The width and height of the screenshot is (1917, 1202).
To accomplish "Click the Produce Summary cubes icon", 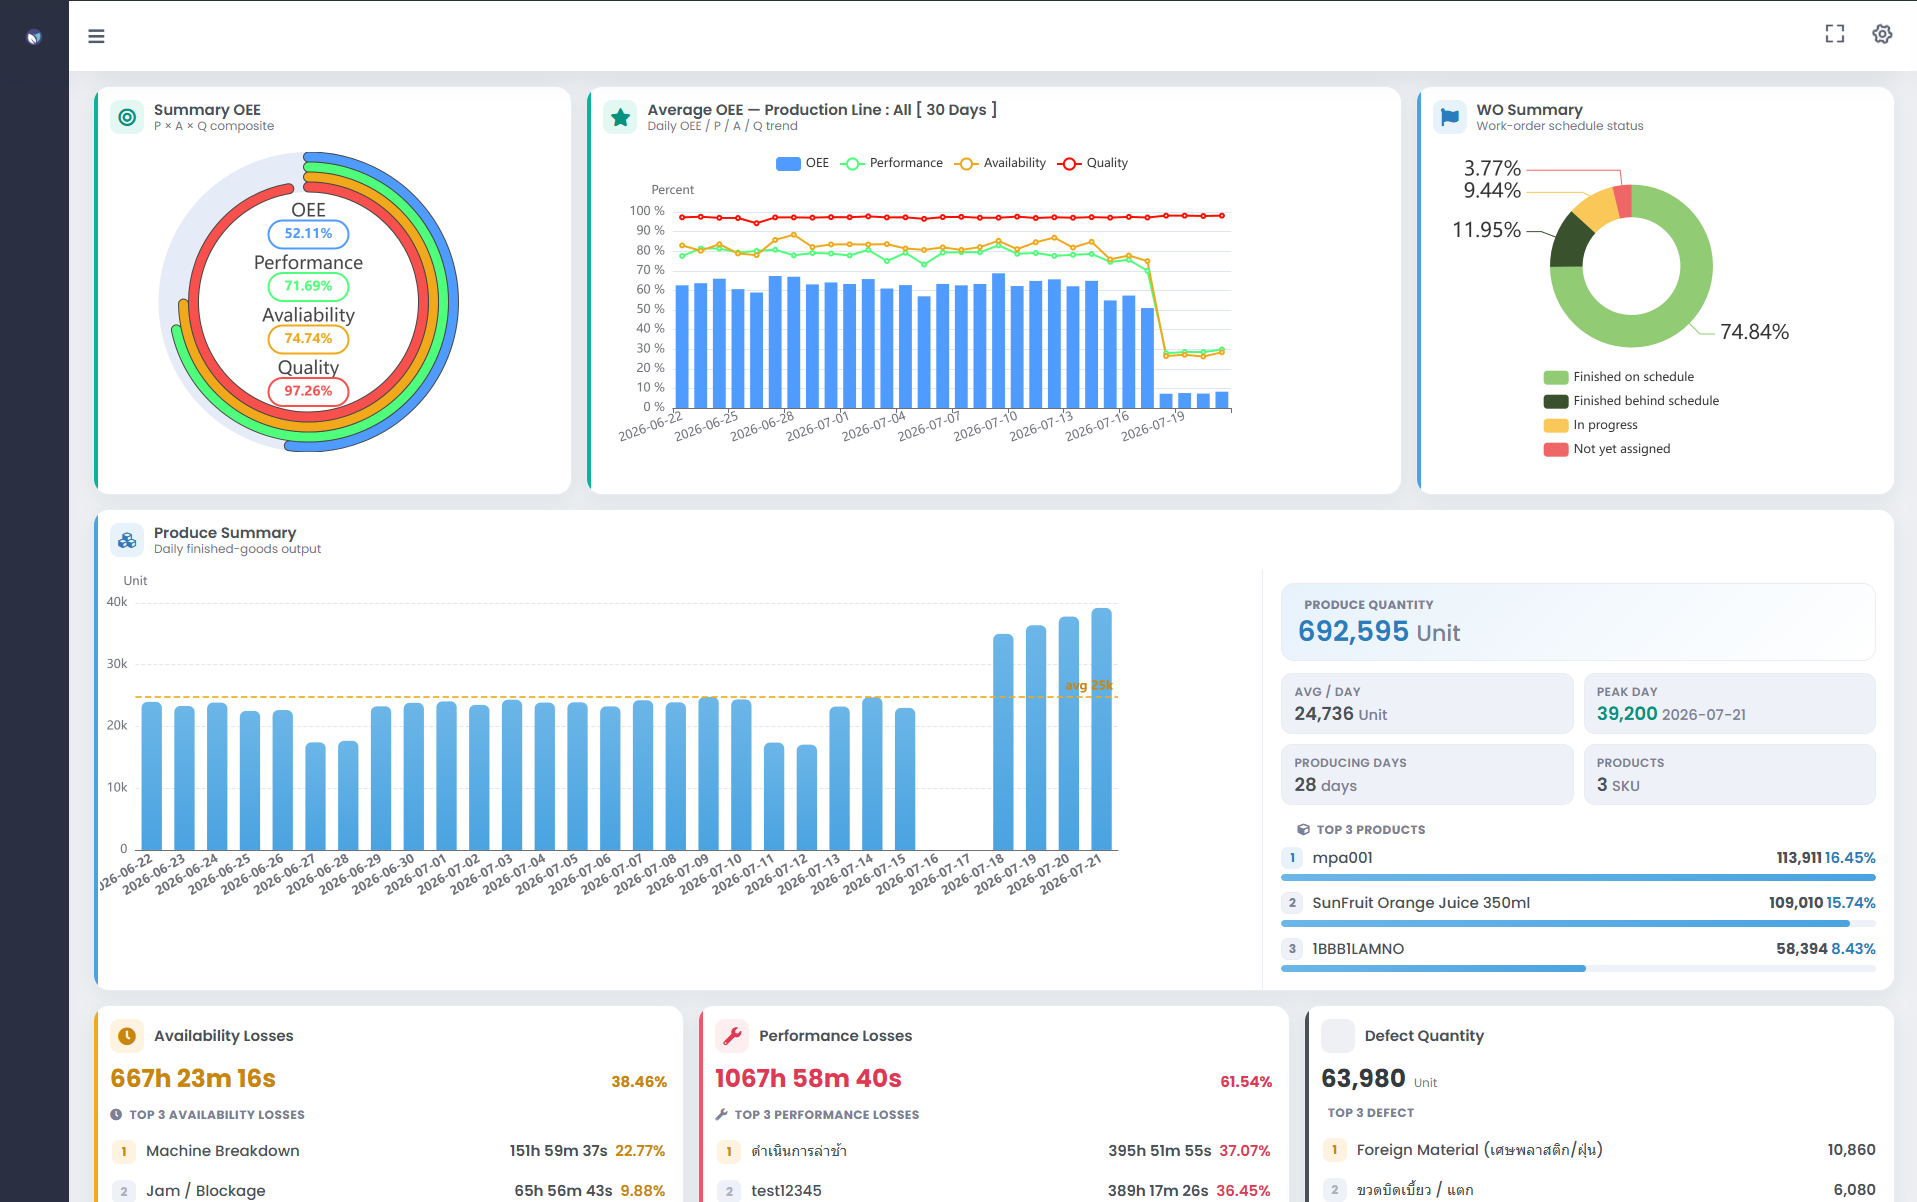I will pyautogui.click(x=127, y=540).
